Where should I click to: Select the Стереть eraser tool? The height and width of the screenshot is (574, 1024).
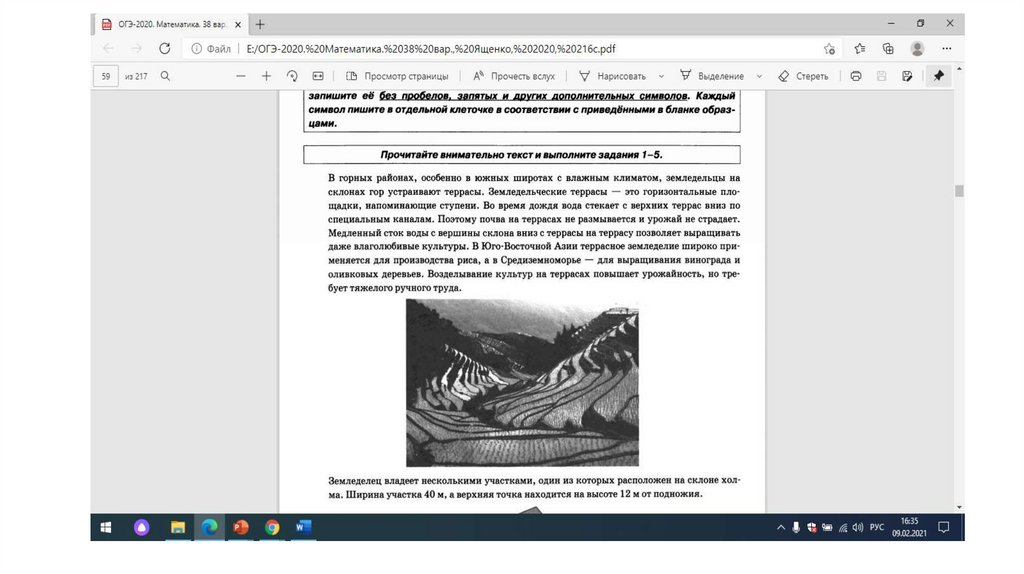point(803,76)
